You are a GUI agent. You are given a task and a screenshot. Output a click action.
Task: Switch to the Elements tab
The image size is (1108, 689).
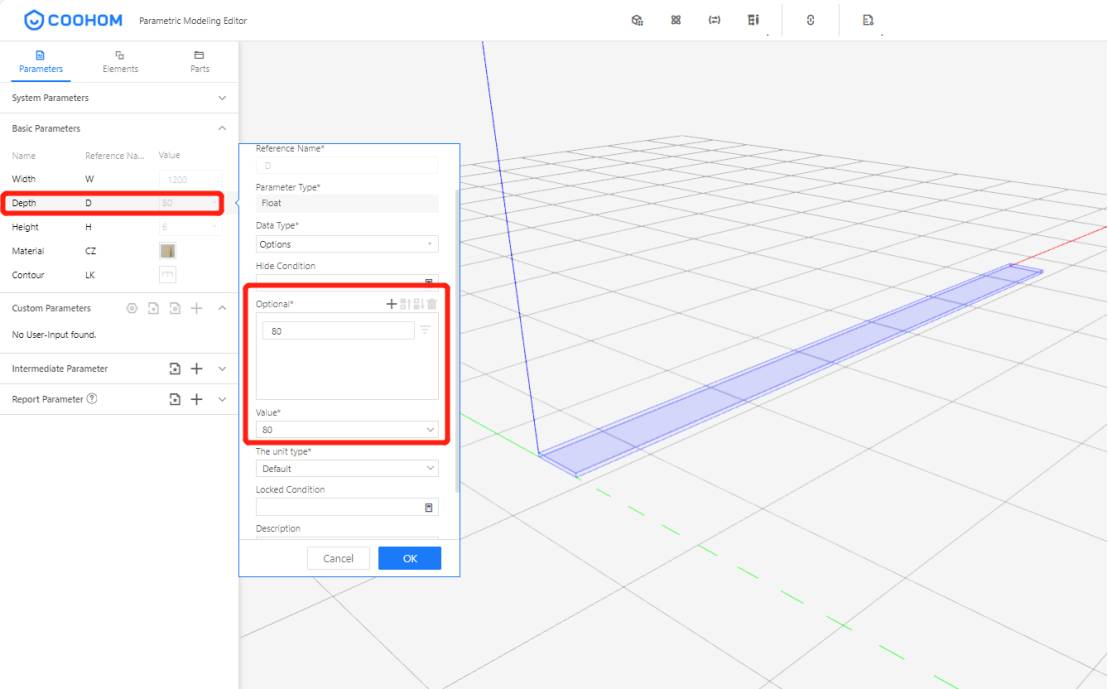point(120,62)
